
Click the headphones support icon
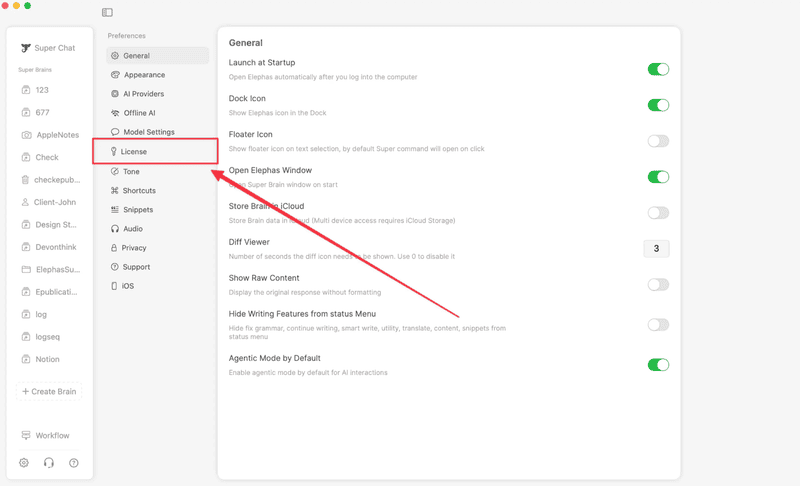click(x=49, y=463)
